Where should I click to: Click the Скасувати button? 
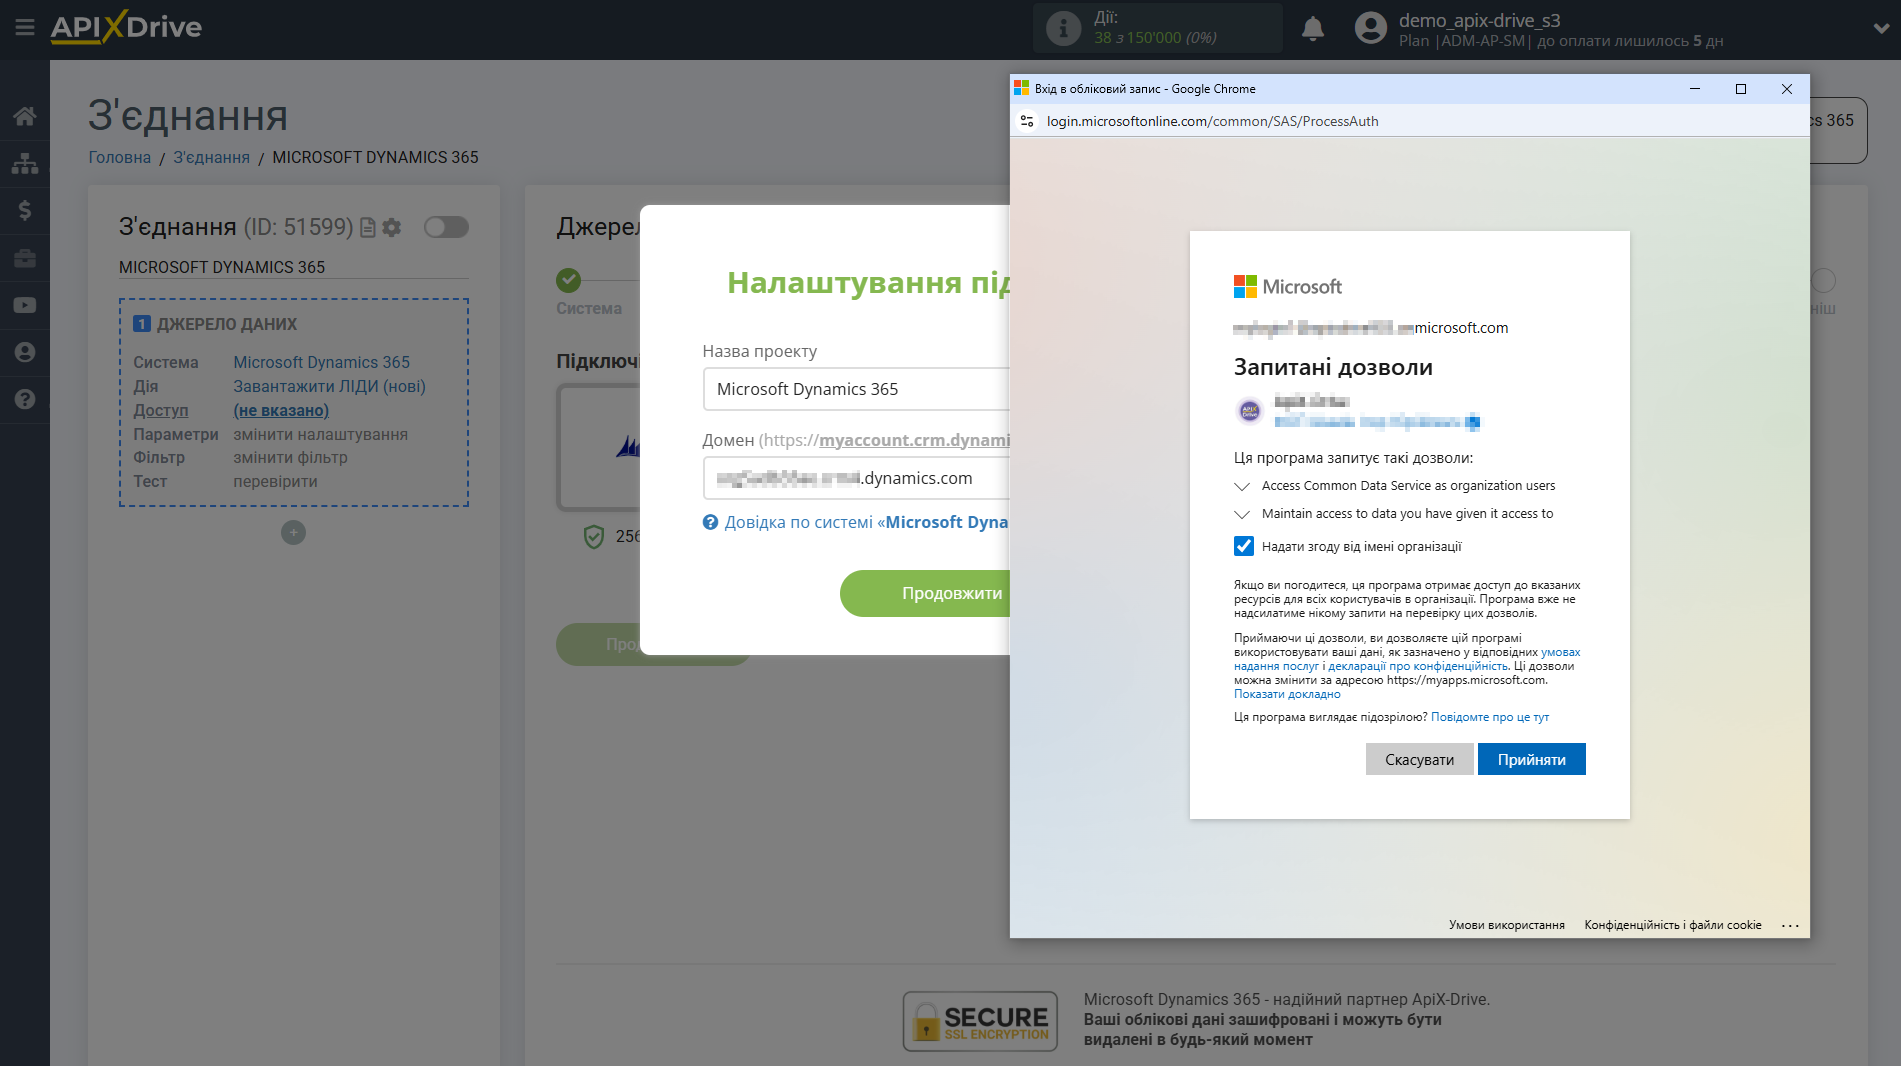click(x=1419, y=759)
